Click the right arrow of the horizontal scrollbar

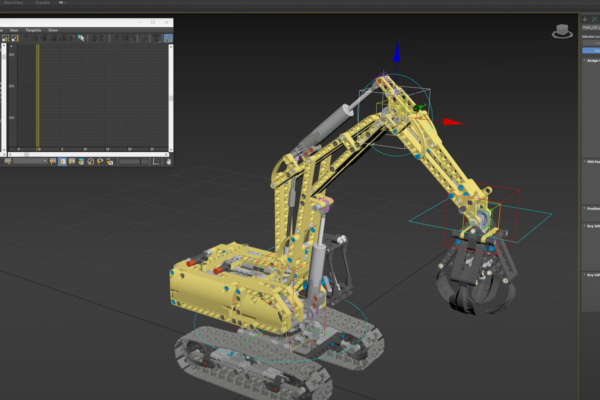click(x=167, y=155)
